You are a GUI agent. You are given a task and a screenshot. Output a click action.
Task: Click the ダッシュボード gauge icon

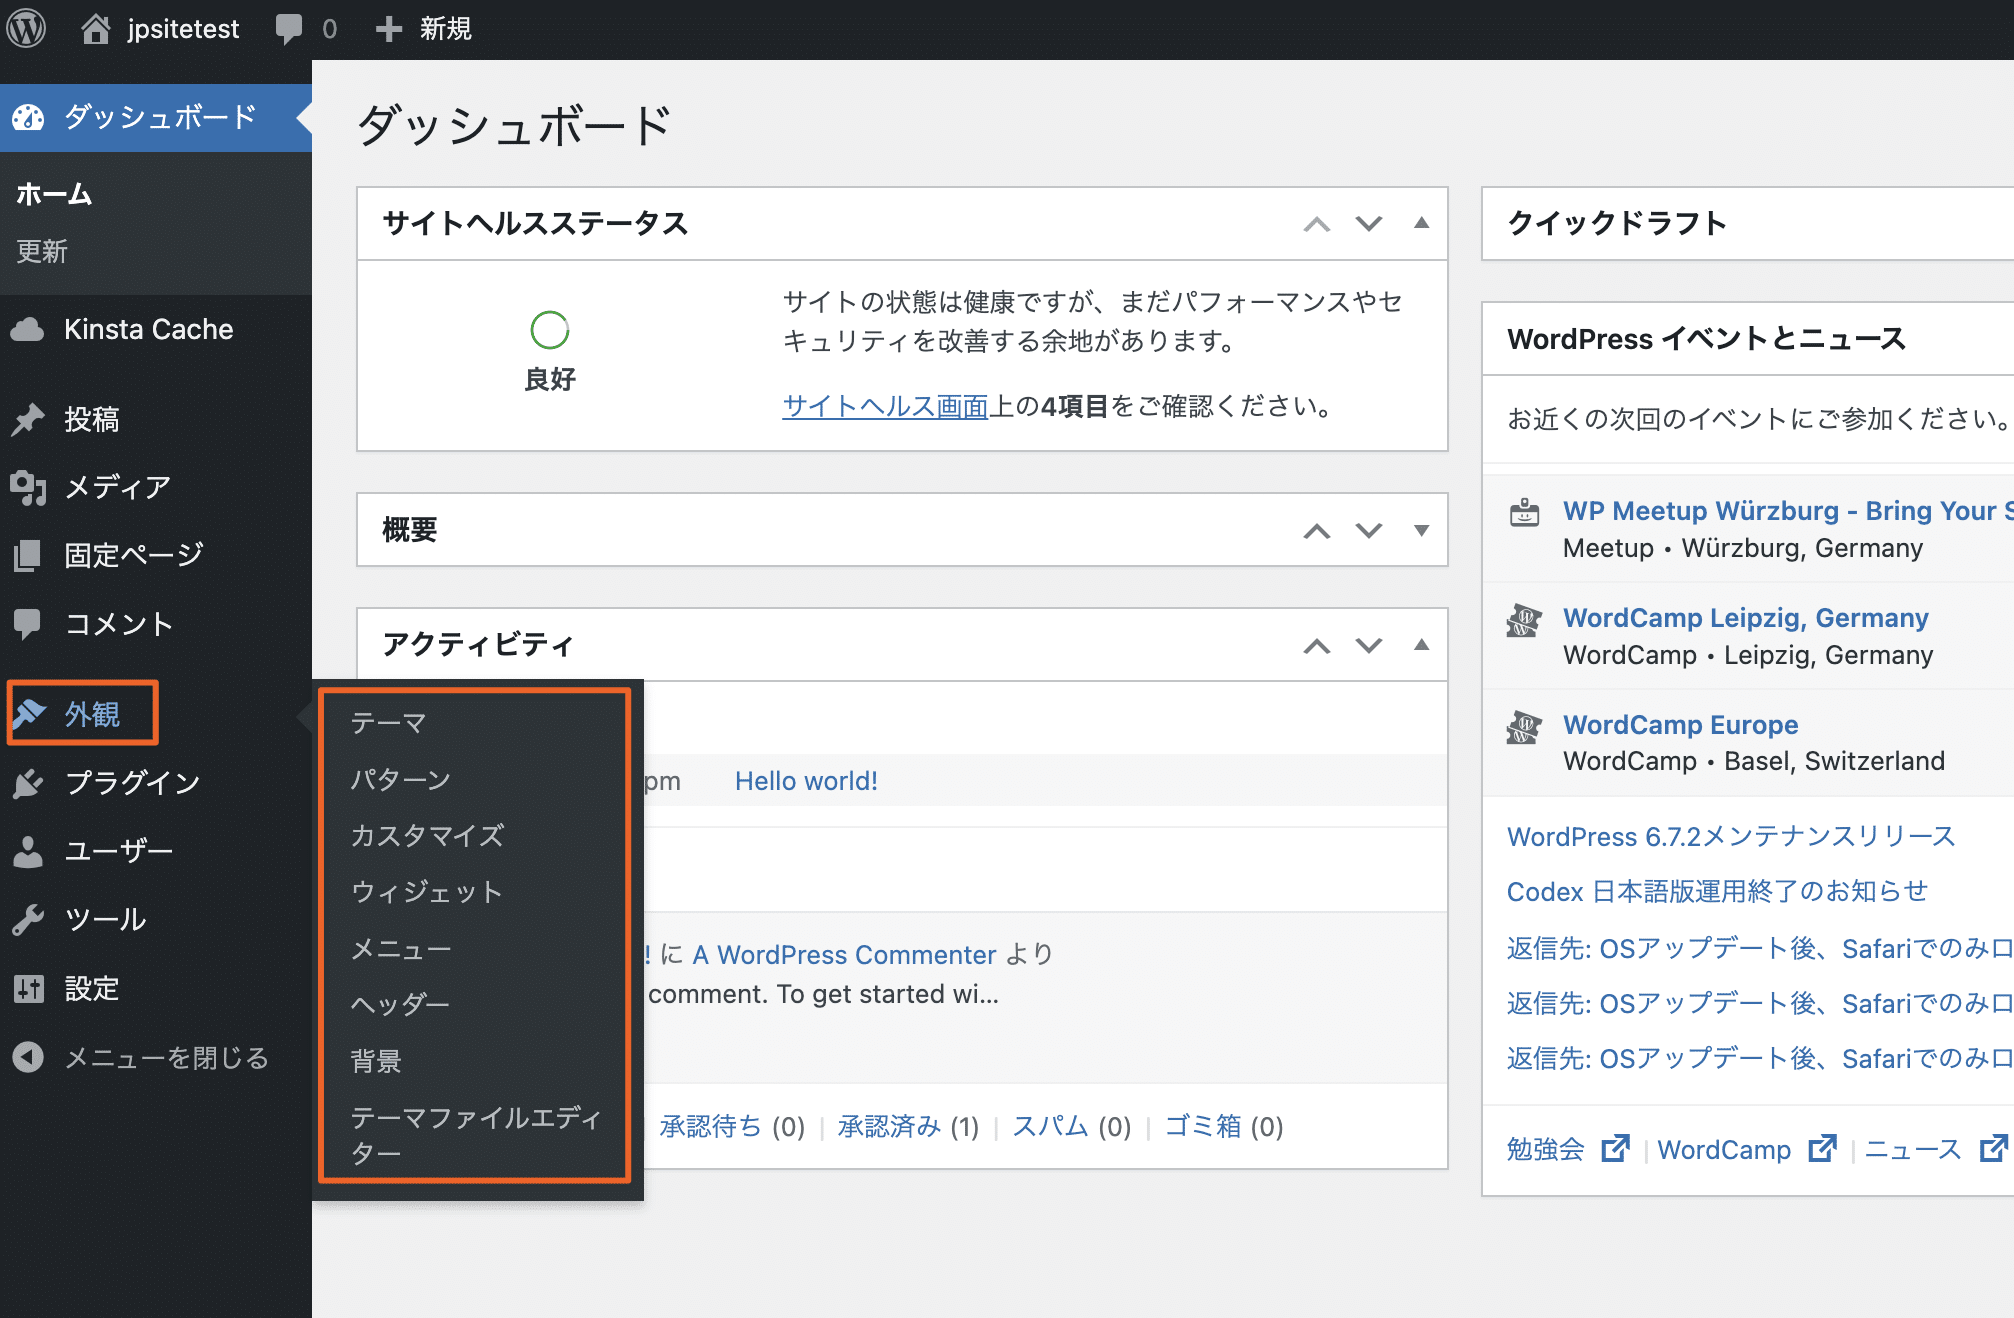coord(28,117)
